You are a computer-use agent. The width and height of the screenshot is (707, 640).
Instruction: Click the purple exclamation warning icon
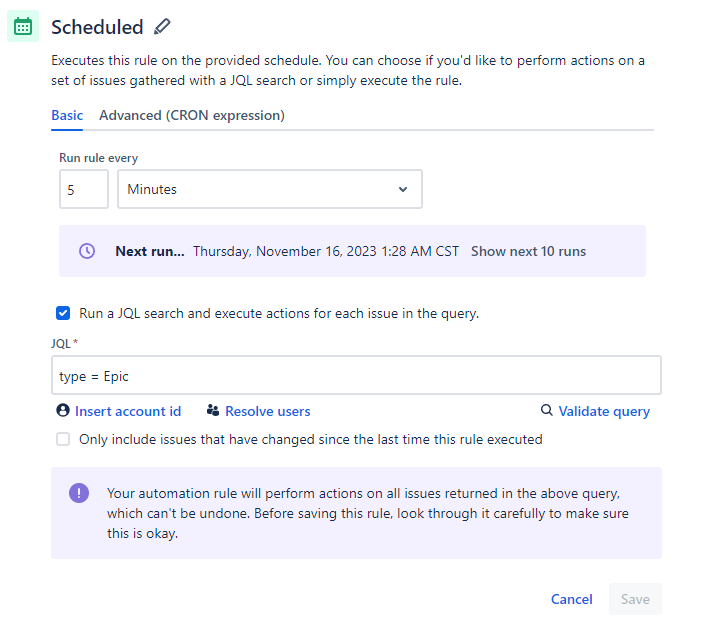79,493
